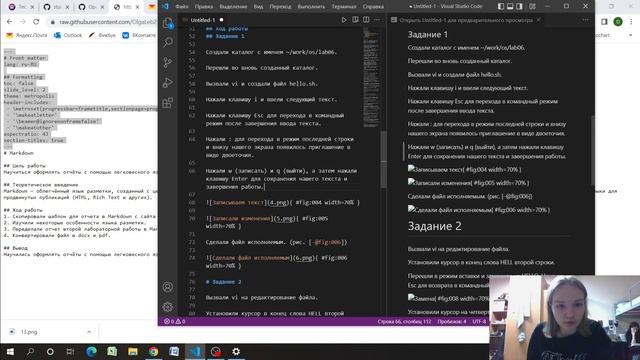Viewport: 640px width, 360px height.
Task: Open the Выполнить menu
Action: (311, 7)
